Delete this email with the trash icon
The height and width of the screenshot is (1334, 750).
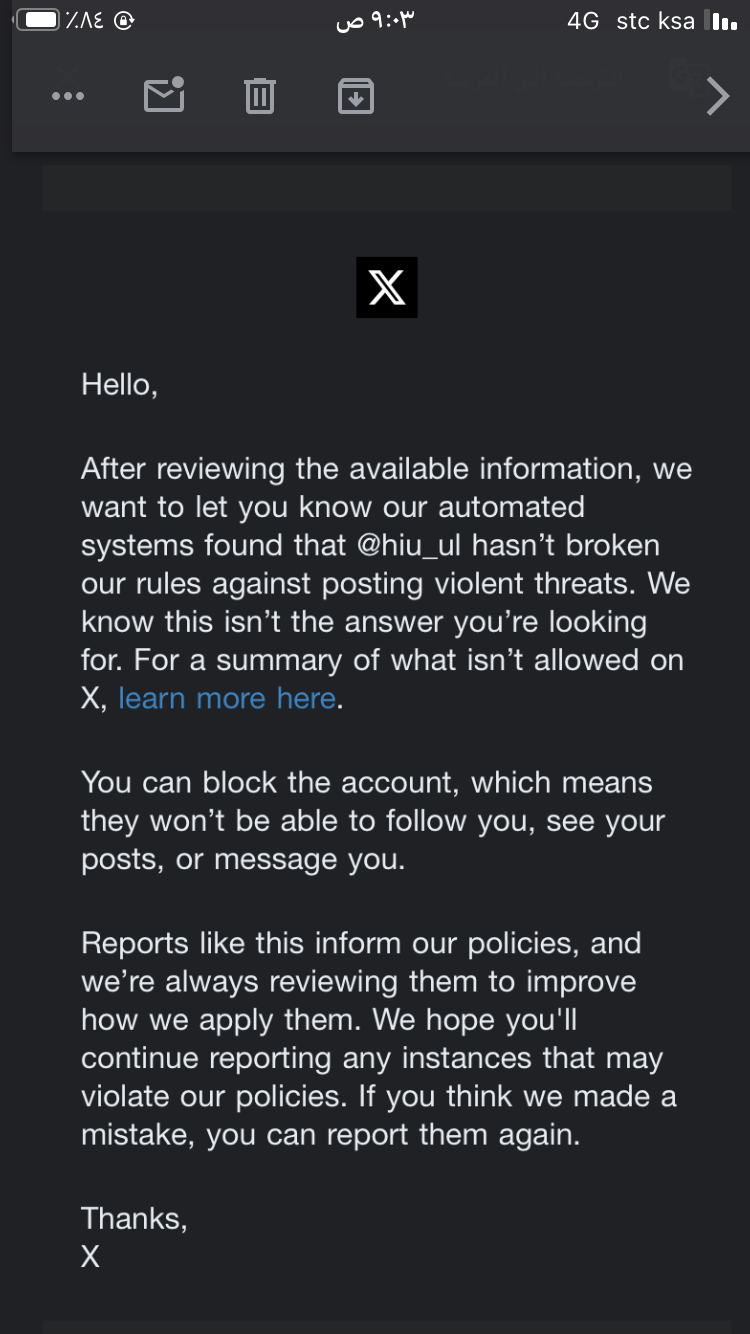tap(260, 96)
